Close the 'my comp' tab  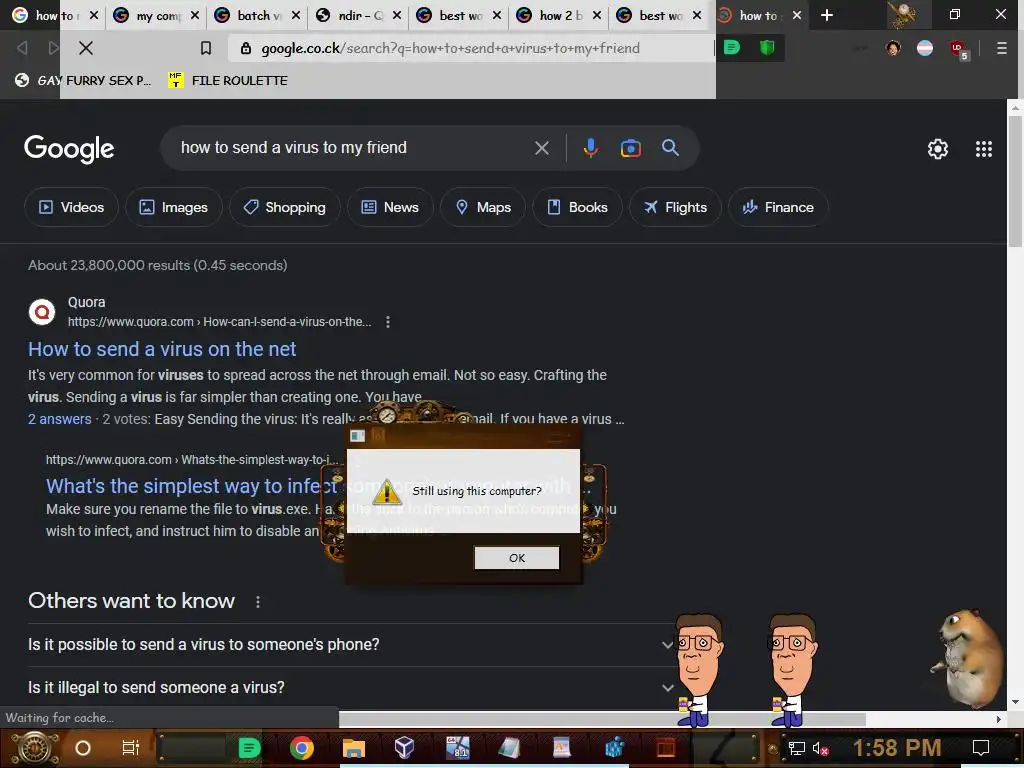[x=195, y=15]
